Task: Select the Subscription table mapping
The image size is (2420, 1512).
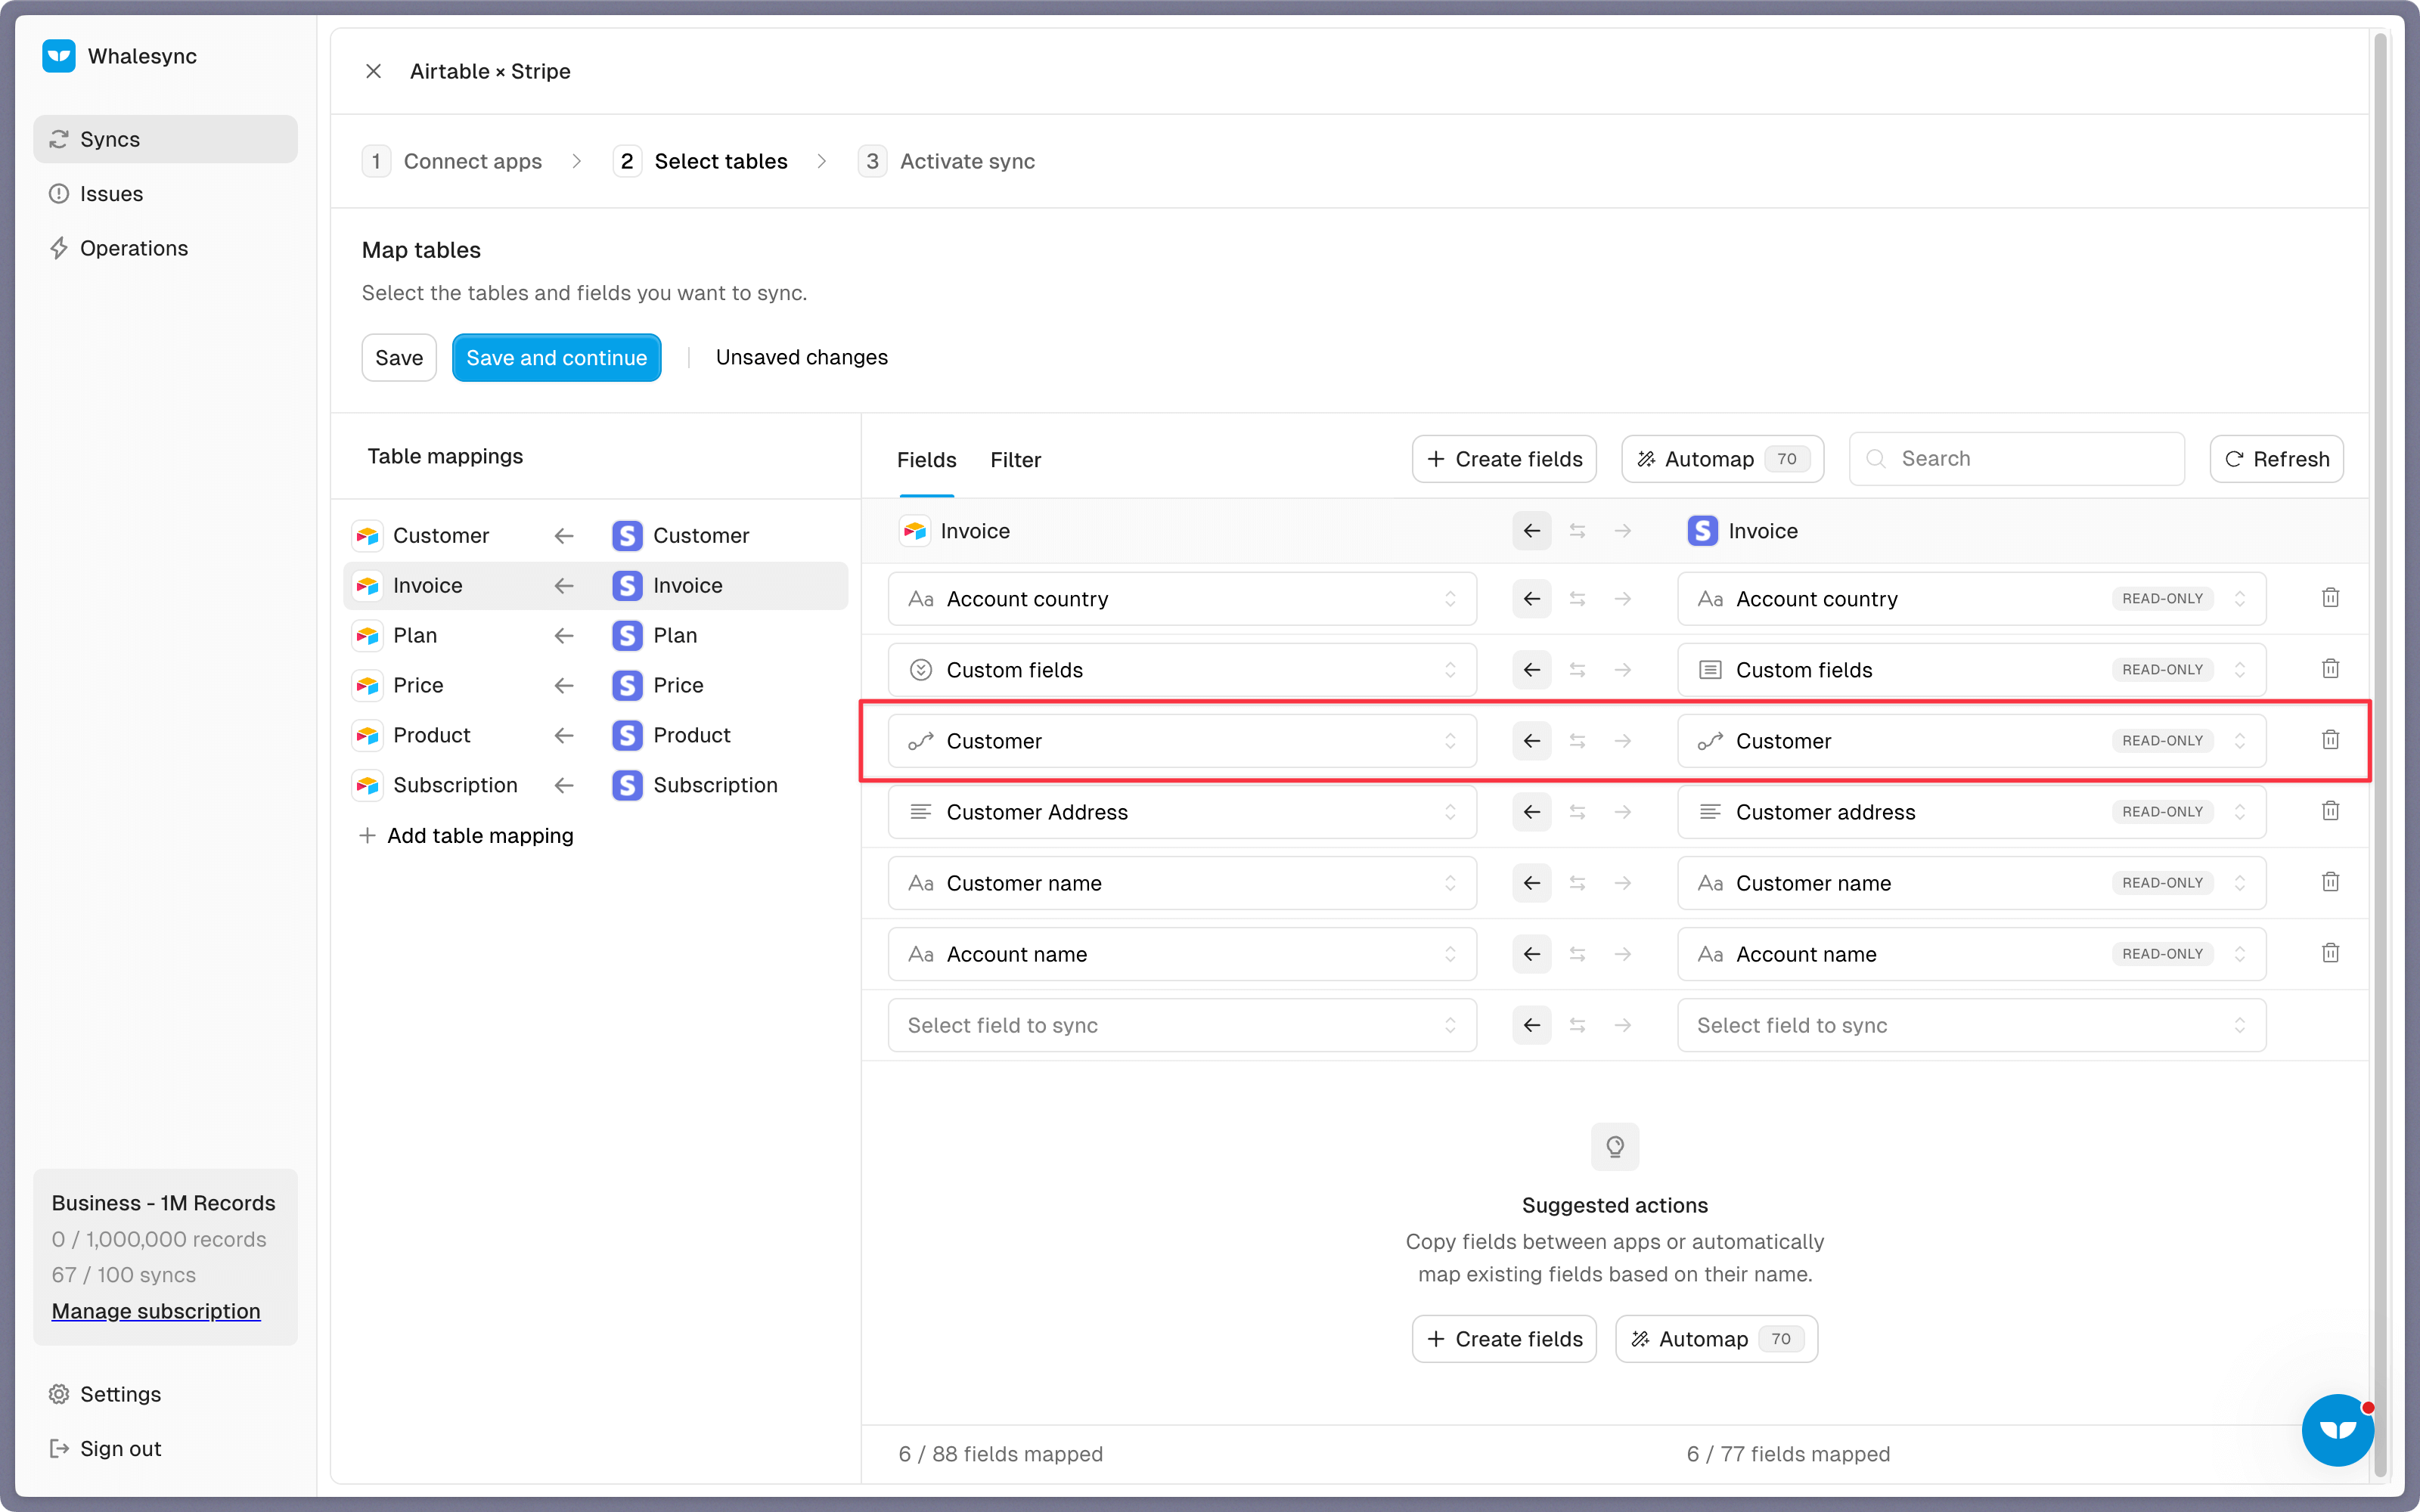Action: tap(596, 786)
